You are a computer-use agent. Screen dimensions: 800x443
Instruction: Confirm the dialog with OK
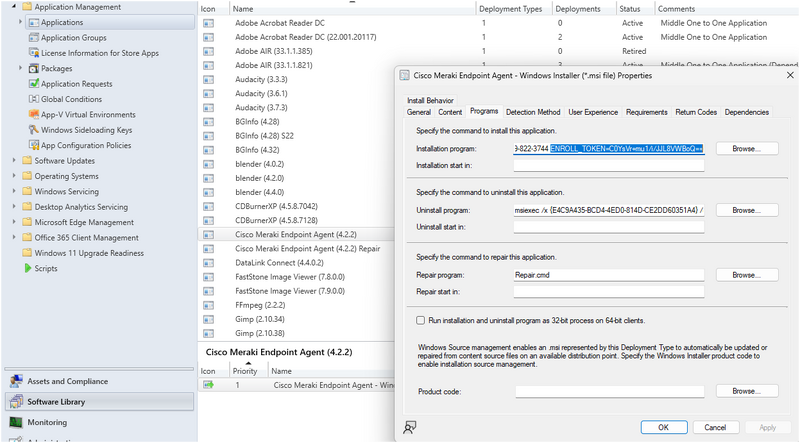click(x=664, y=427)
